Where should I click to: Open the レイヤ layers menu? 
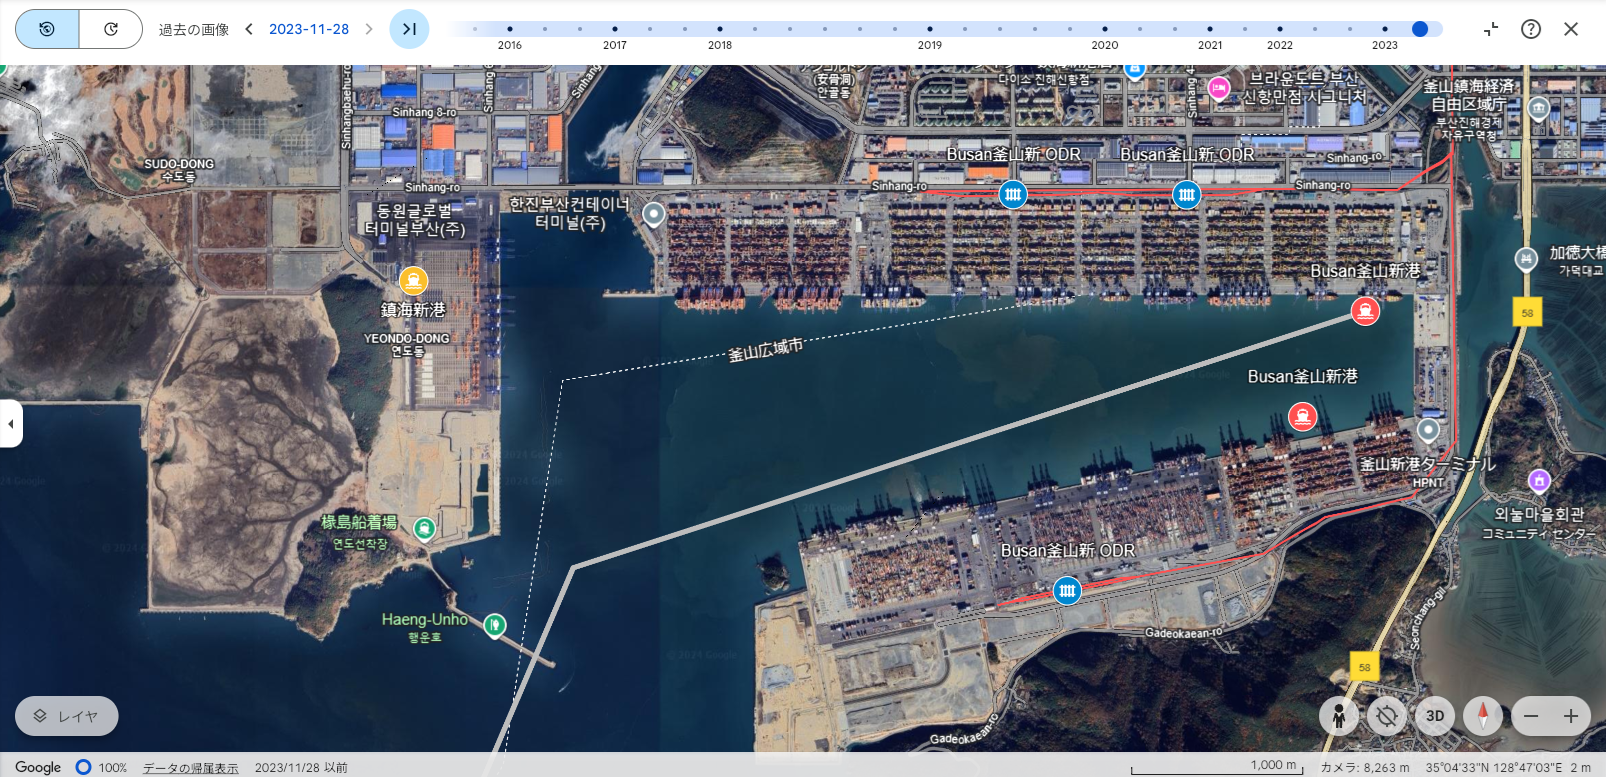coord(67,716)
